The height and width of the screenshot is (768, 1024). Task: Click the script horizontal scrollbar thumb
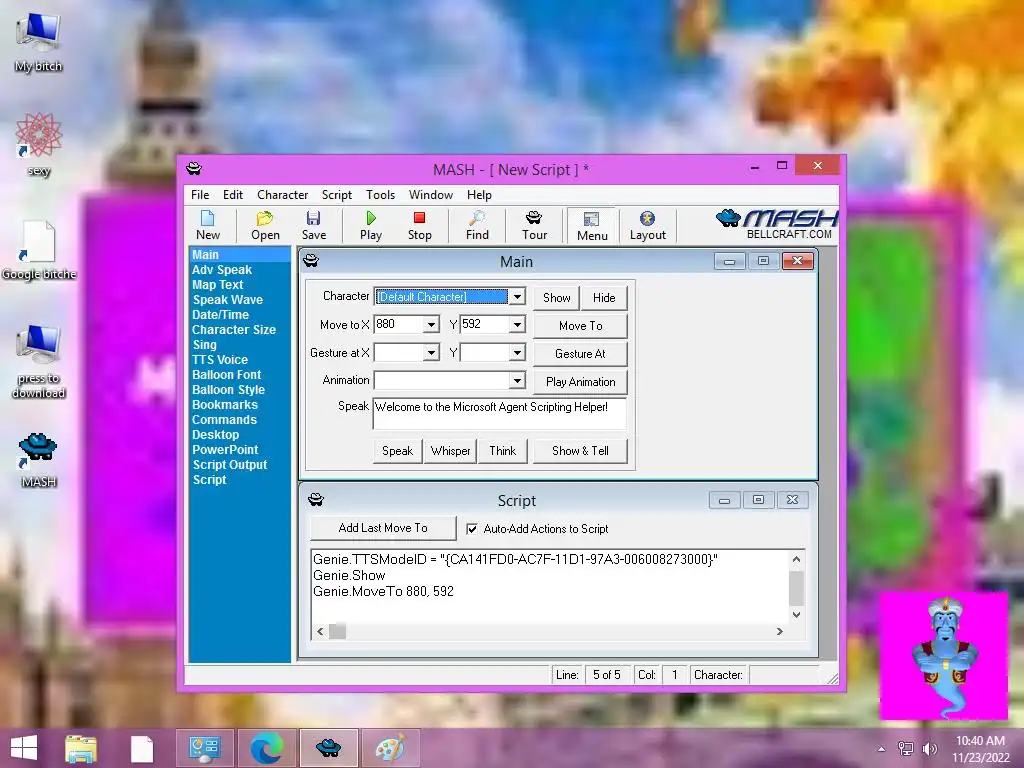click(338, 632)
